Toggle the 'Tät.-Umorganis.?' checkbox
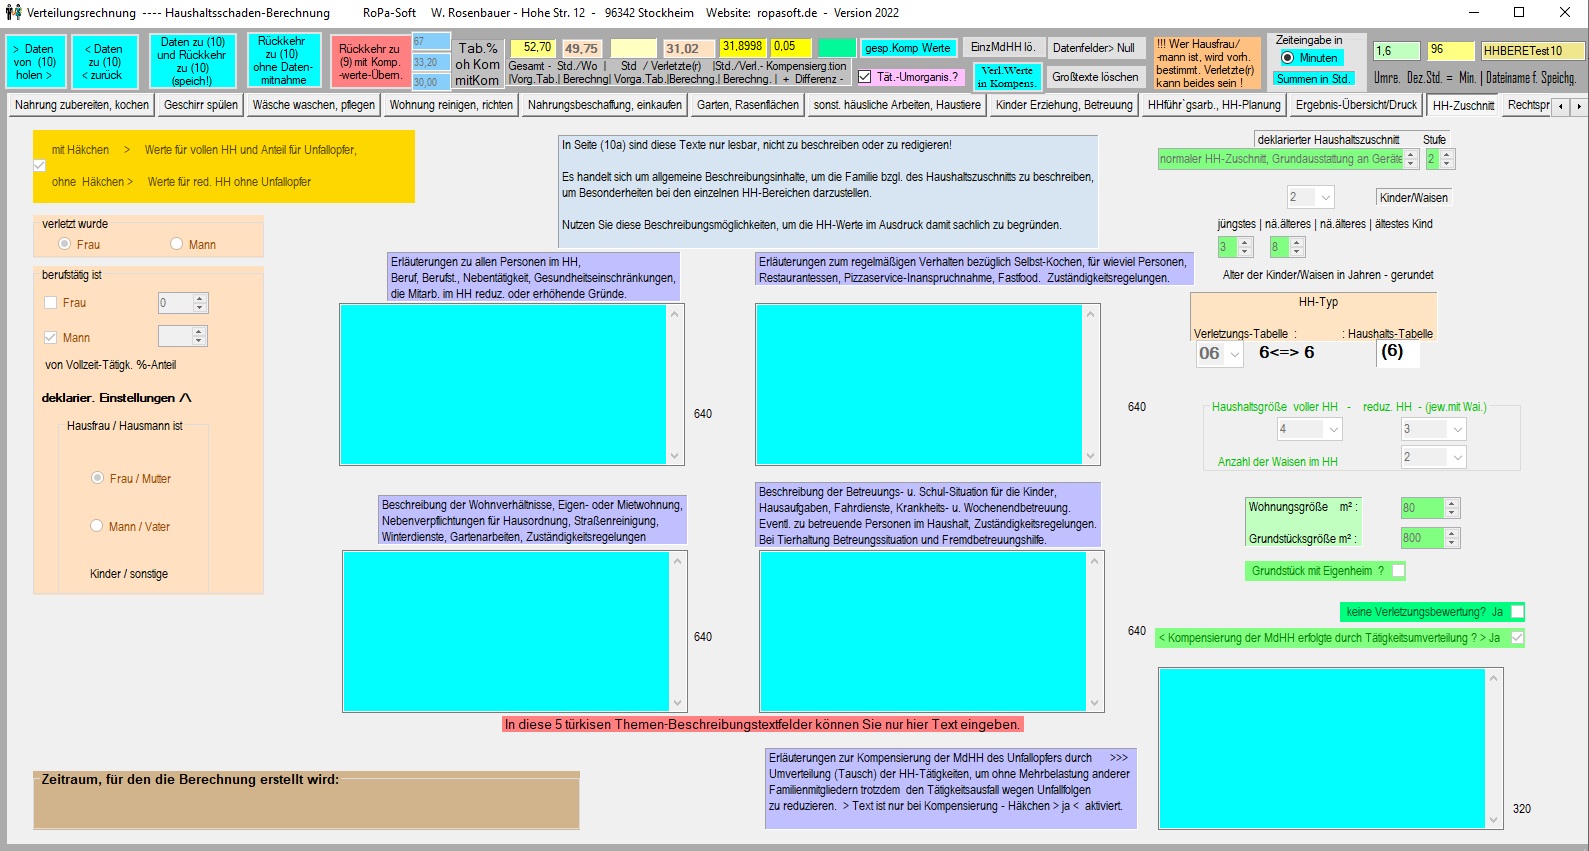Screen dimensions: 1589x851 click(x=865, y=77)
